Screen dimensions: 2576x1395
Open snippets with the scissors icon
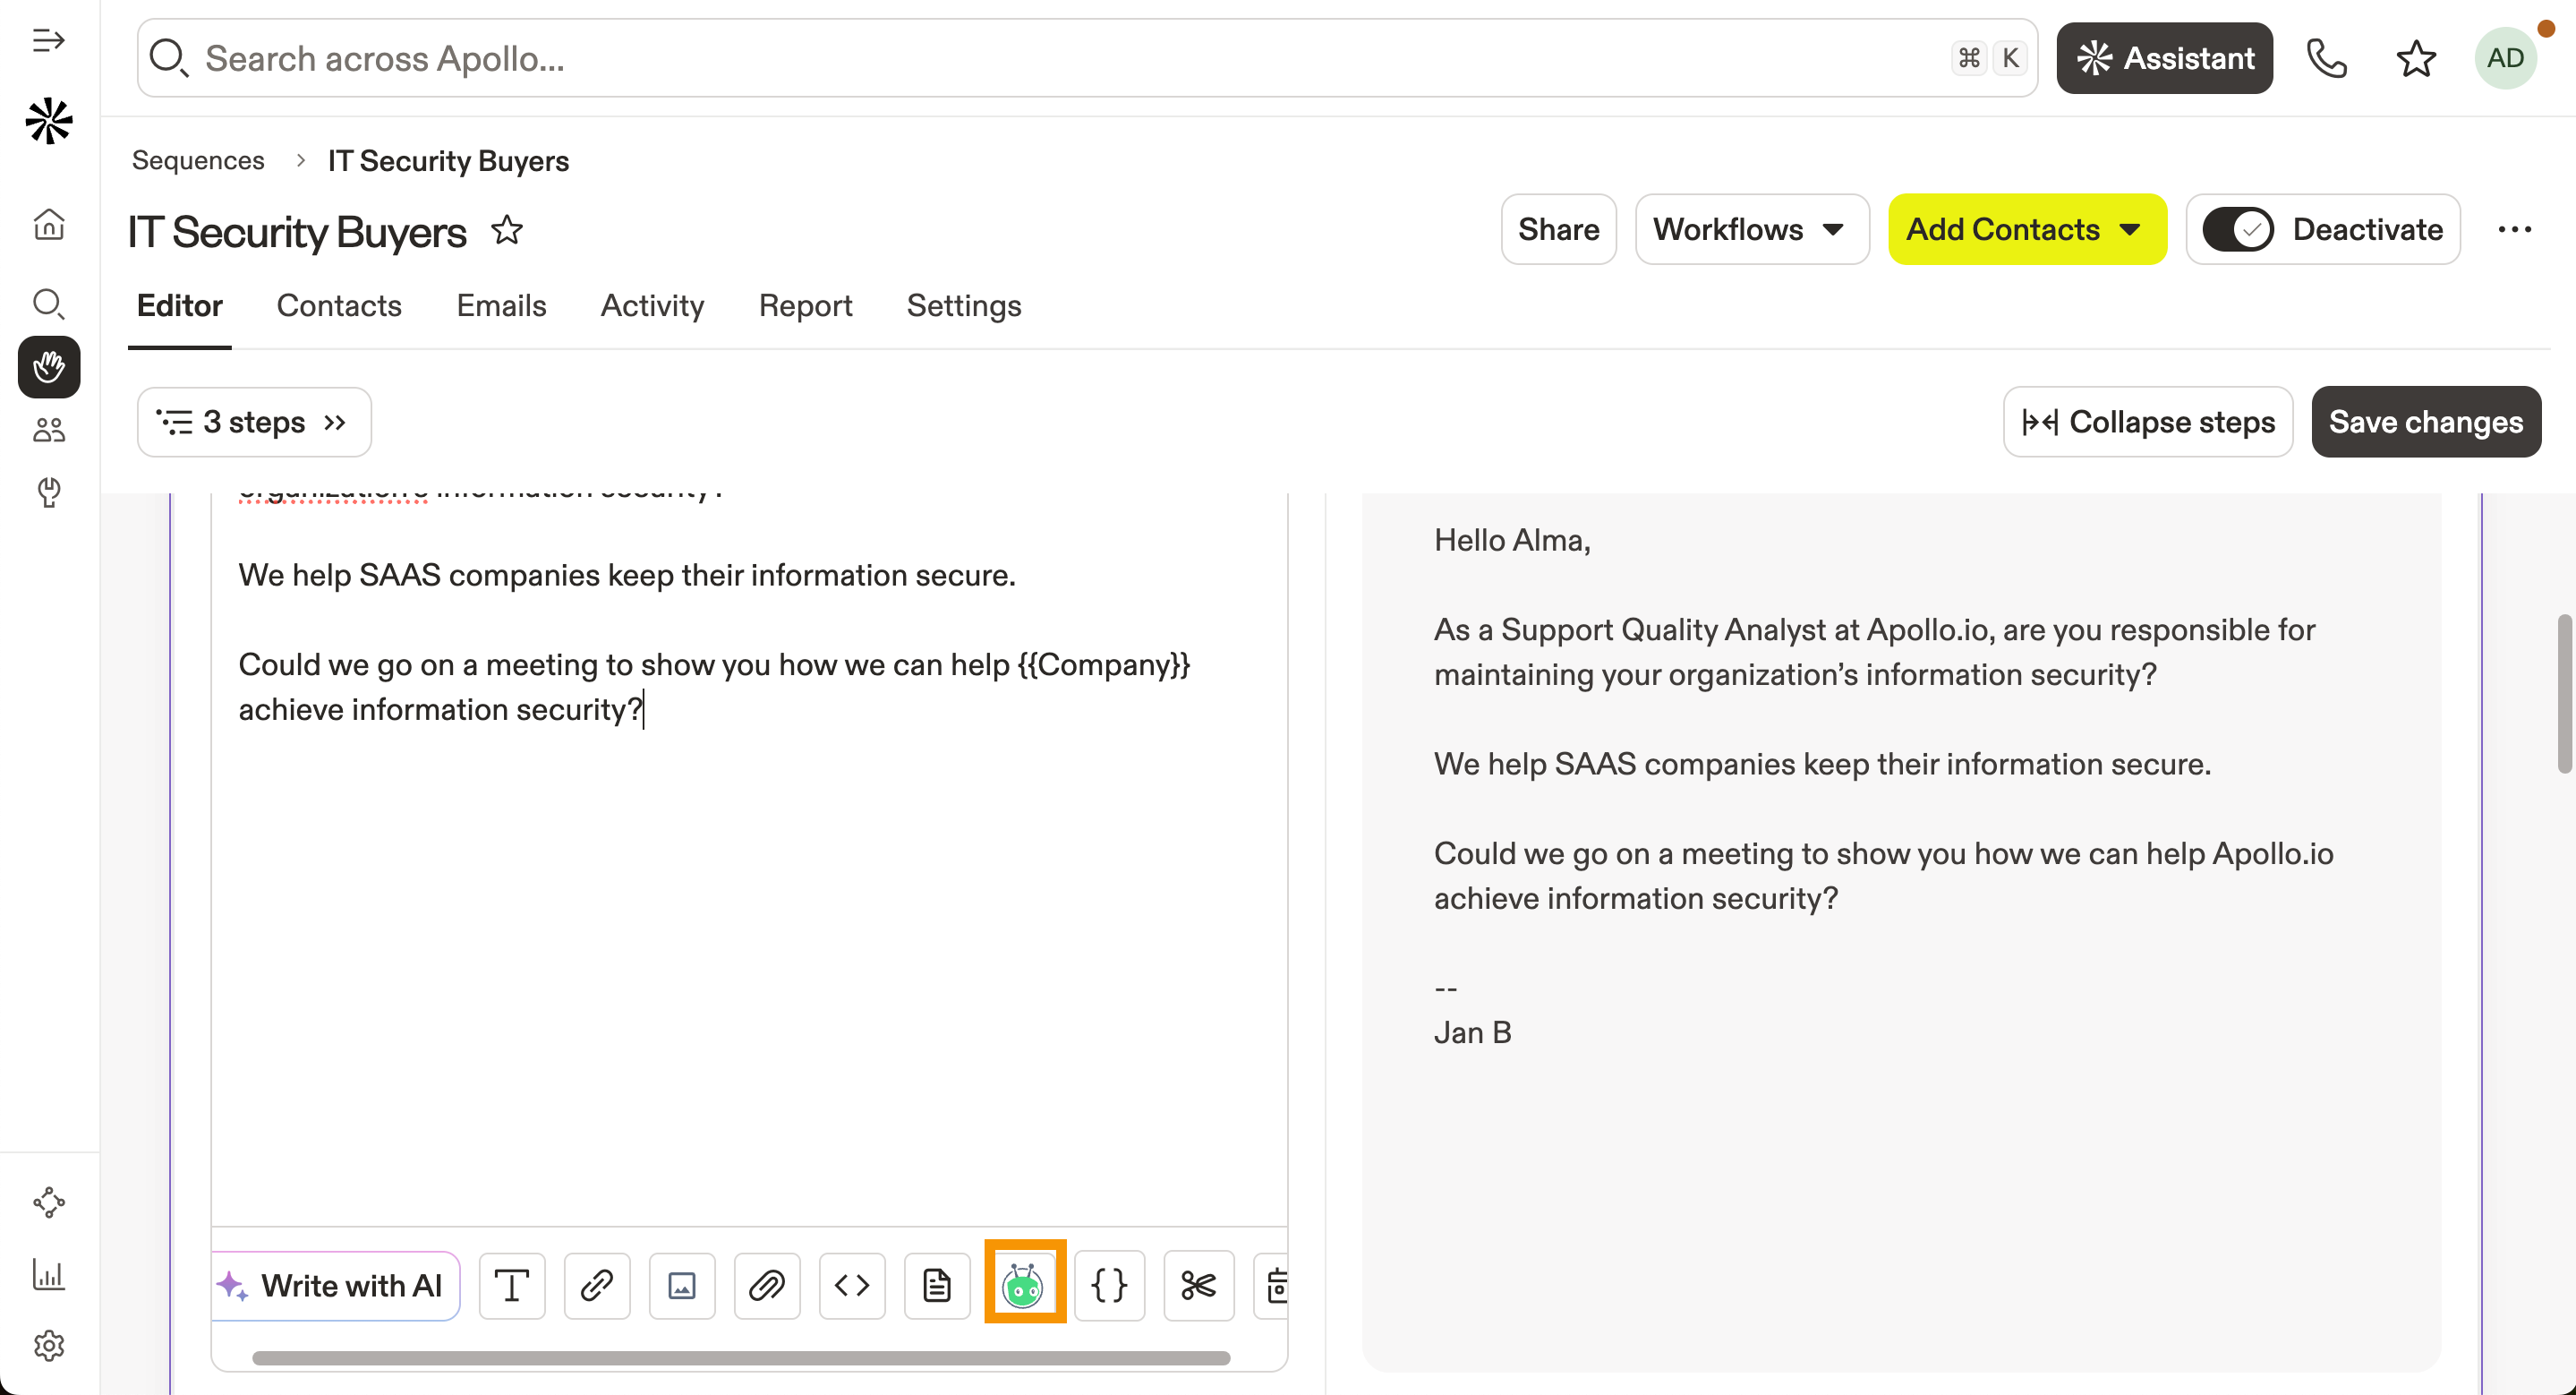point(1197,1285)
